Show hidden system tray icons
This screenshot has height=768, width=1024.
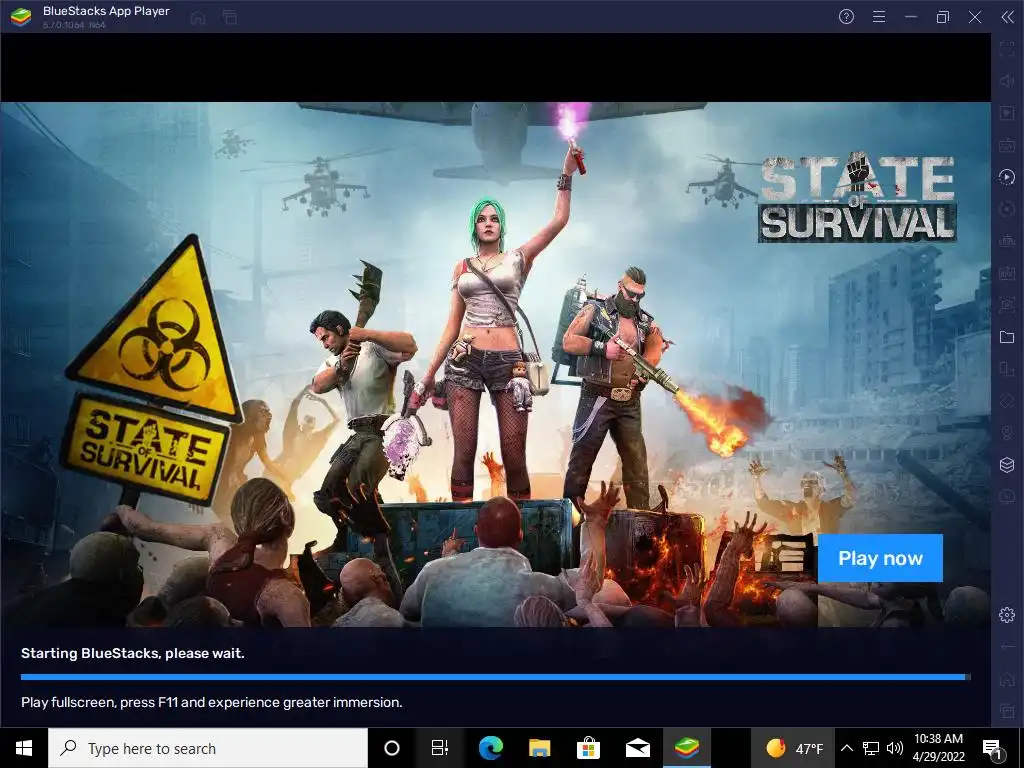(x=846, y=748)
